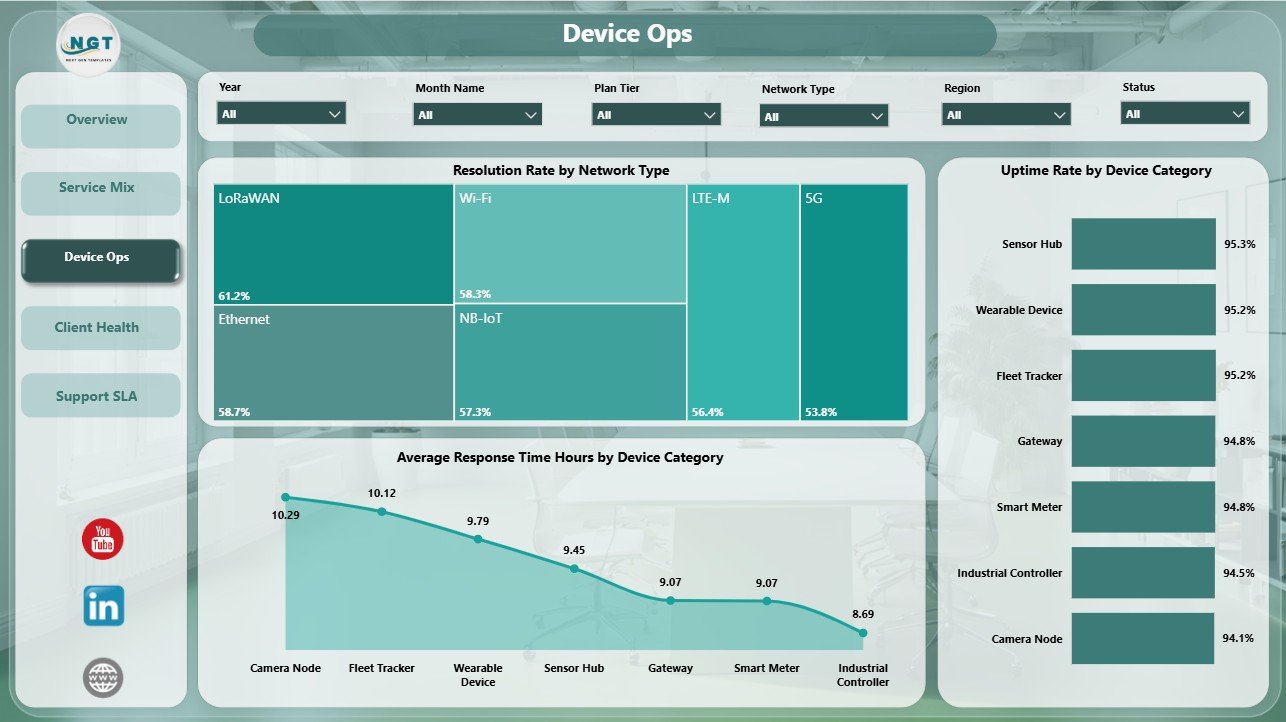This screenshot has height=722, width=1286.
Task: Open the Network Type dropdown
Action: [824, 117]
